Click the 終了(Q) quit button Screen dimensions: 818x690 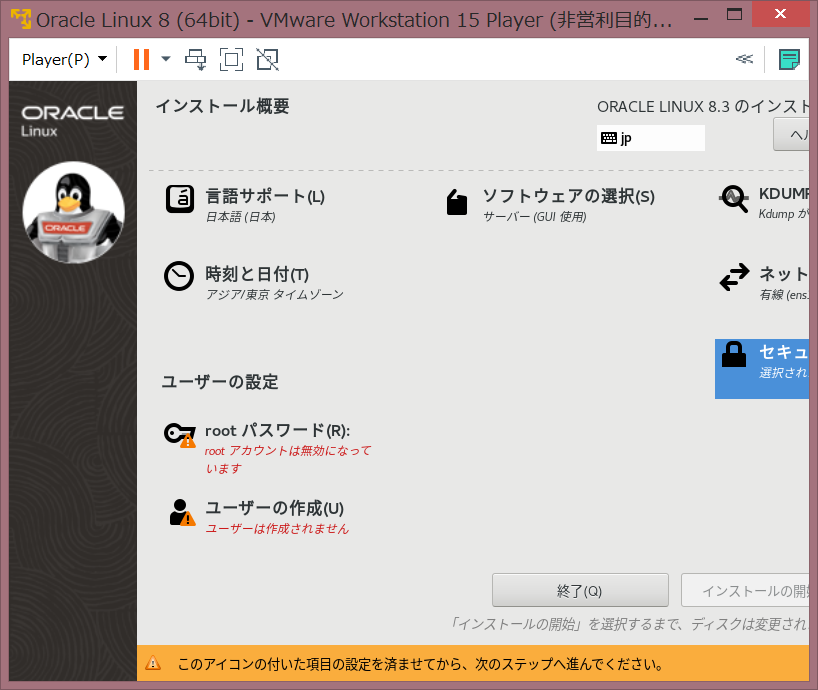point(580,590)
